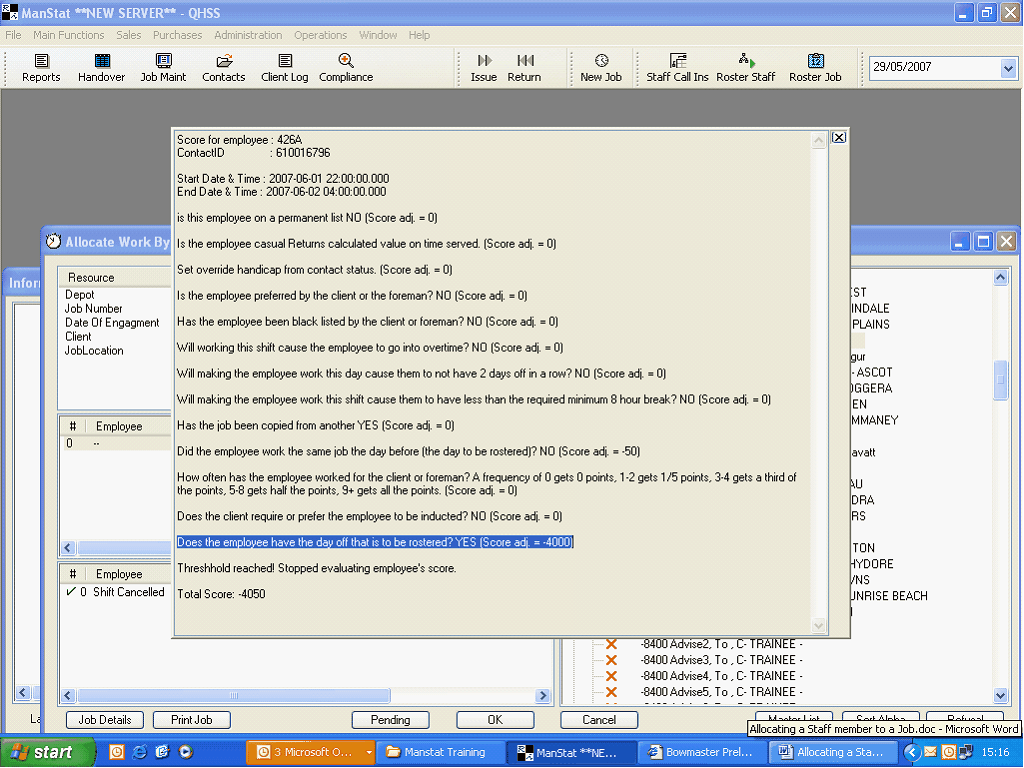Click the Handover toolbar icon
The width and height of the screenshot is (1024, 768).
[101, 68]
